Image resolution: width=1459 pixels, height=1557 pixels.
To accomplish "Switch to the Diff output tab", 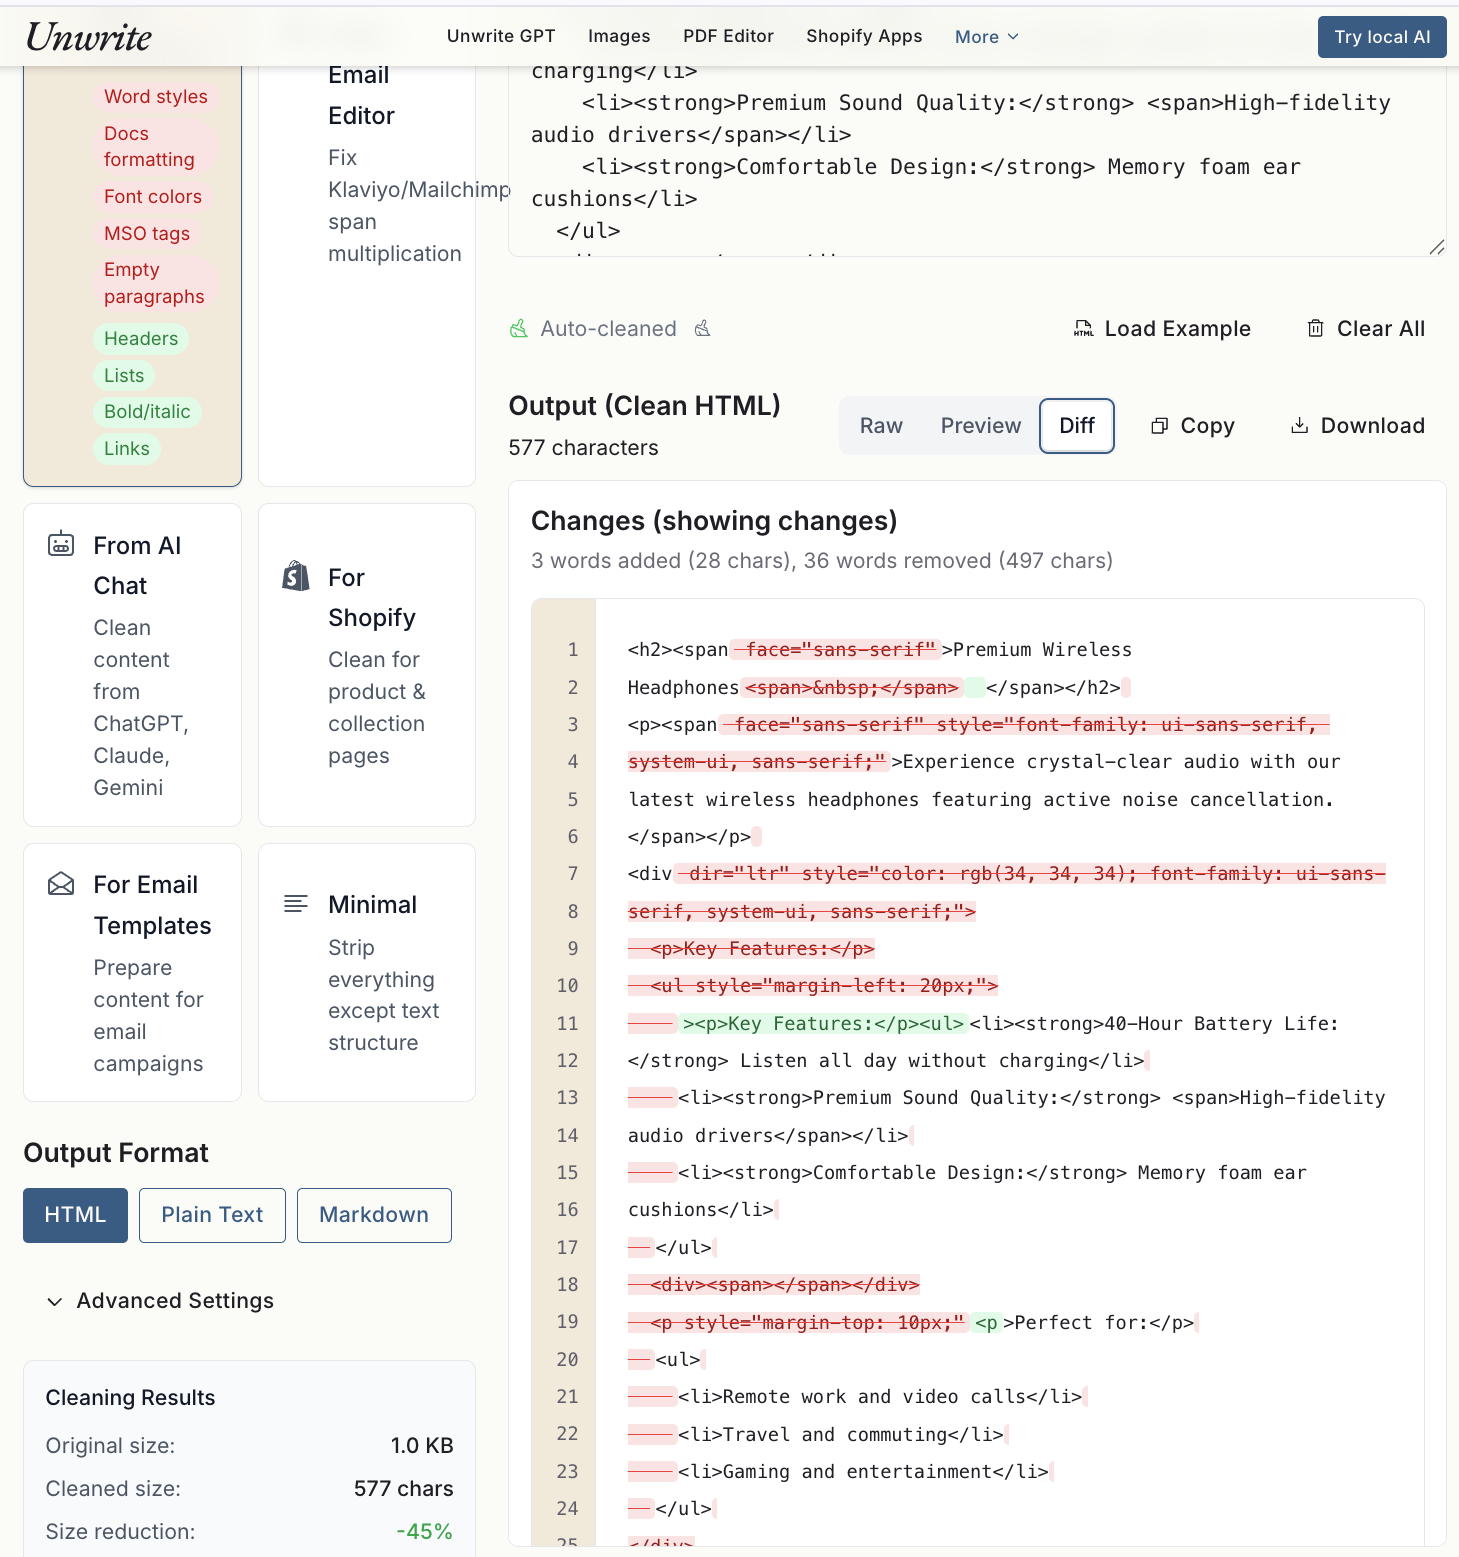I will tap(1077, 425).
